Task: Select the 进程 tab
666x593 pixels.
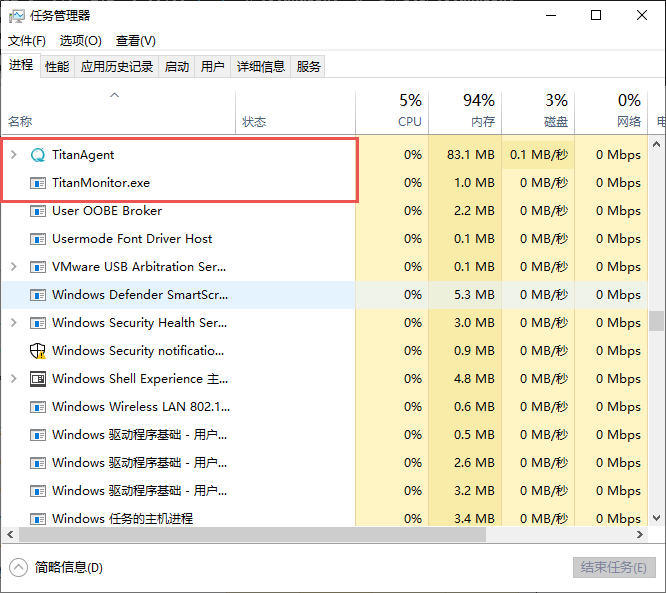Action: [x=21, y=65]
